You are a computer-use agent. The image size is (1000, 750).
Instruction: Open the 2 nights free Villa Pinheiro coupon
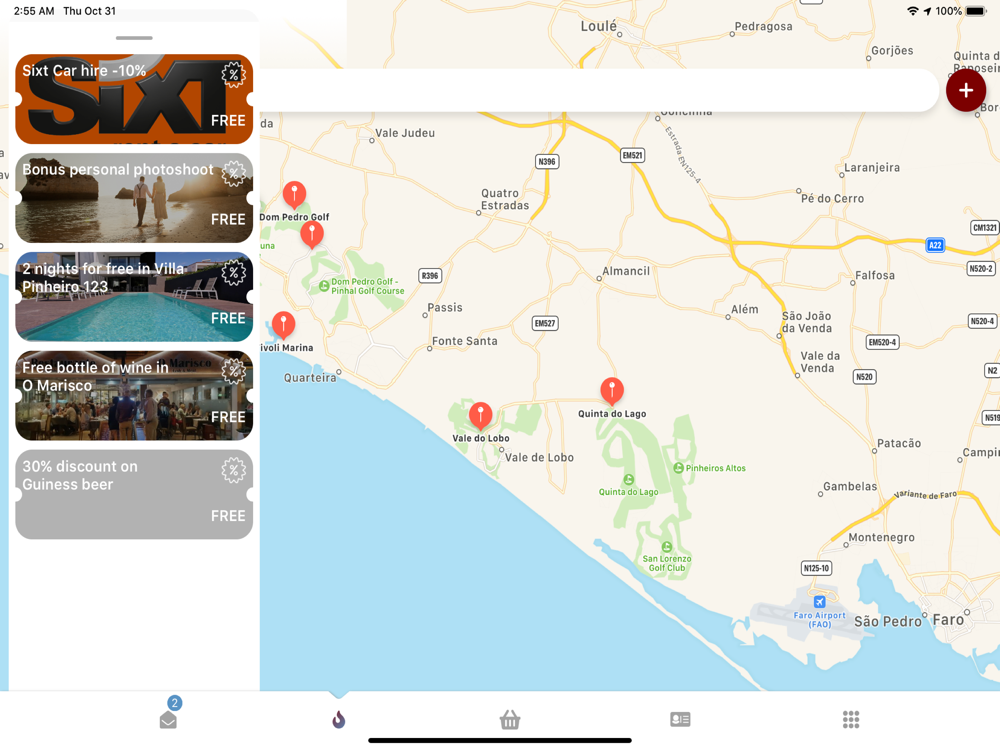click(134, 297)
